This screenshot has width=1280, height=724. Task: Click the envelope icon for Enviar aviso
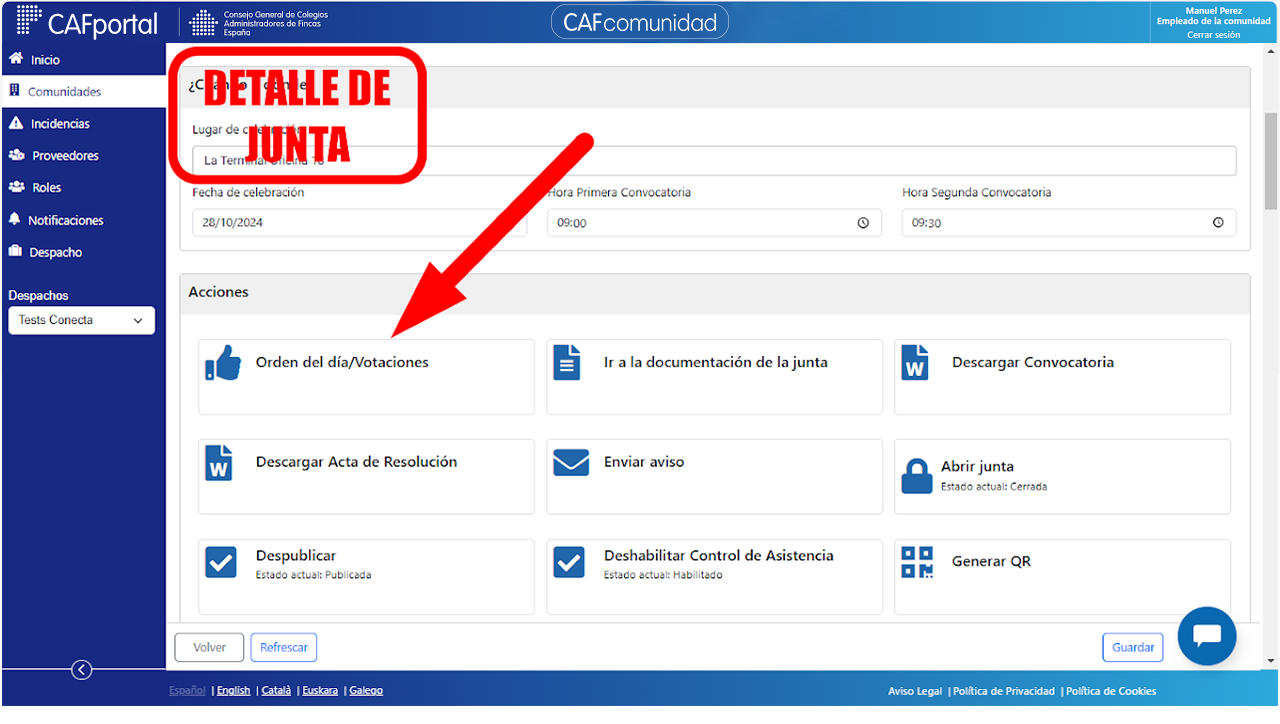tap(571, 462)
